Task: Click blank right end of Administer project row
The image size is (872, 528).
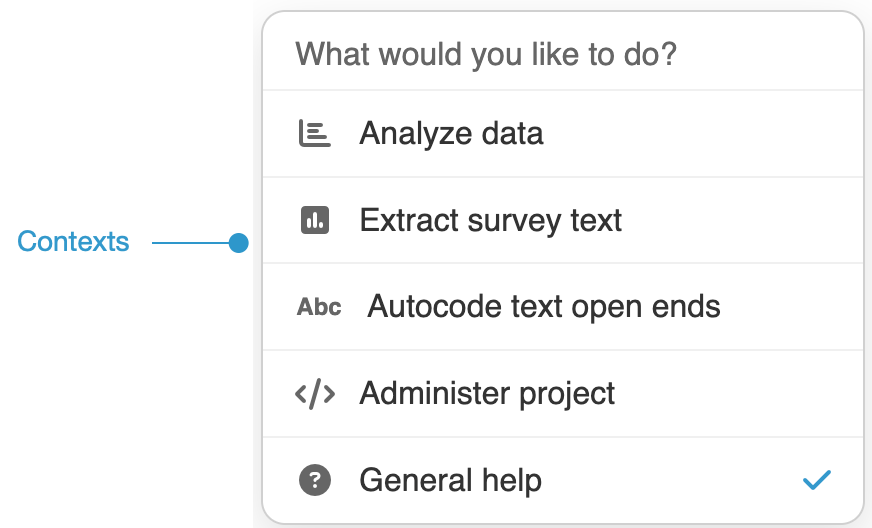Action: tap(760, 394)
